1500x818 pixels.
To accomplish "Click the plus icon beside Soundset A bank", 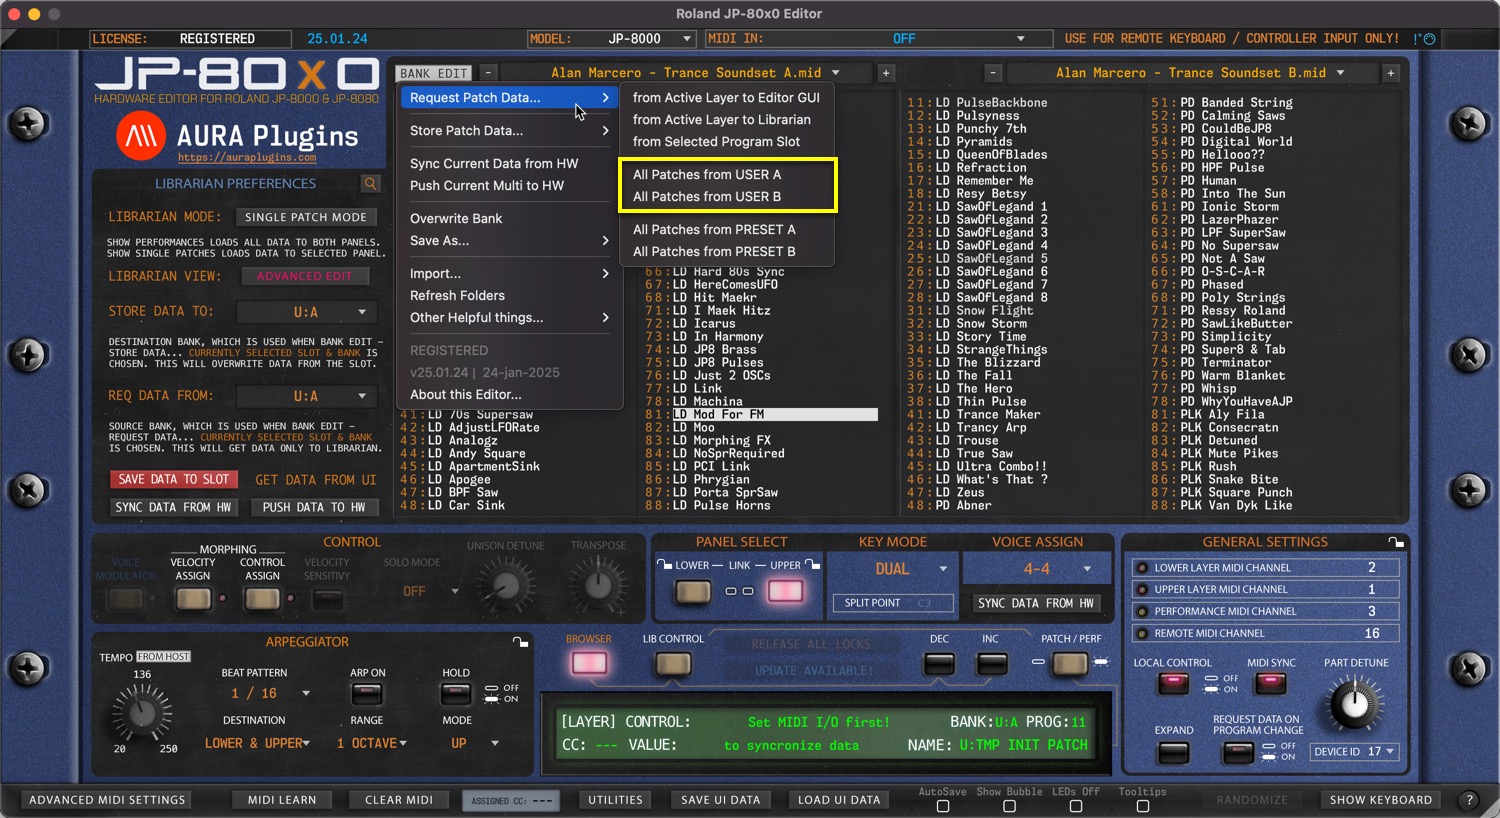I will 886,73.
